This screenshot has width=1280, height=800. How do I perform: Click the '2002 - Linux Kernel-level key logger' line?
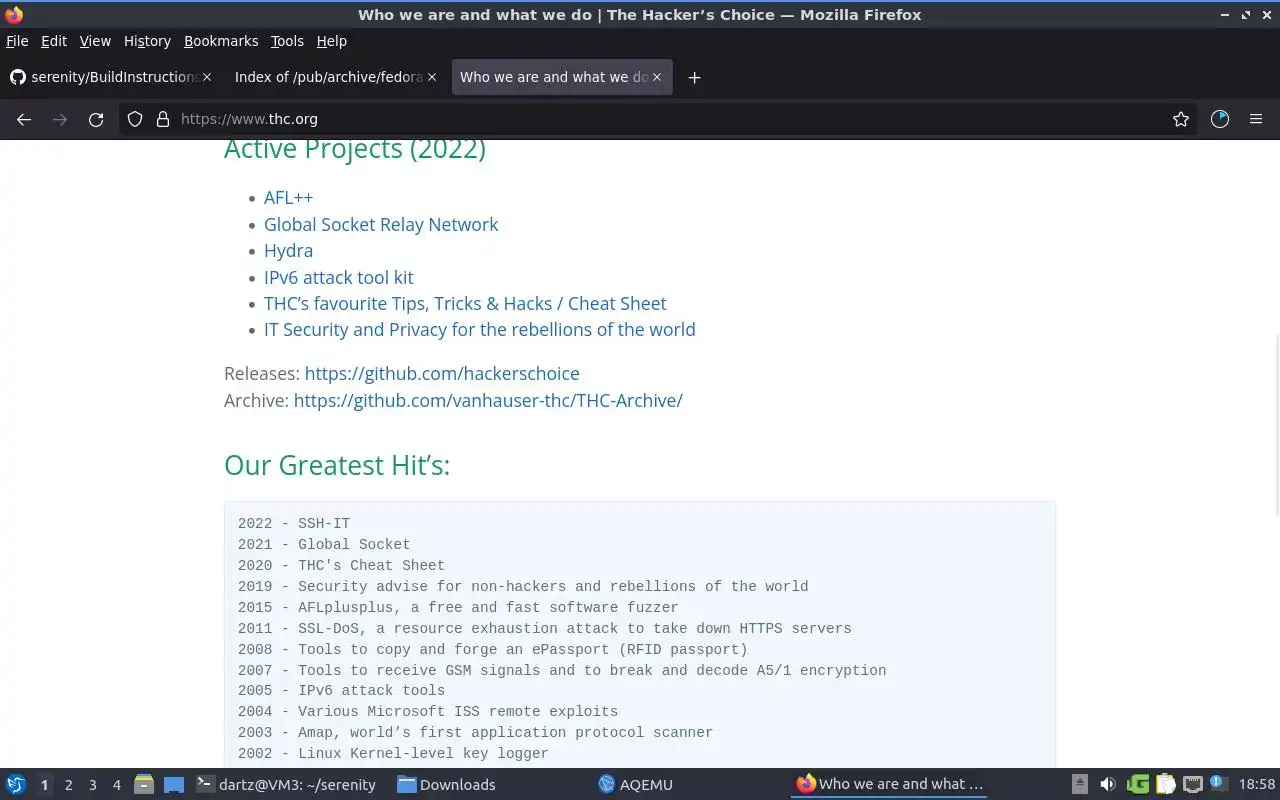[x=393, y=754]
